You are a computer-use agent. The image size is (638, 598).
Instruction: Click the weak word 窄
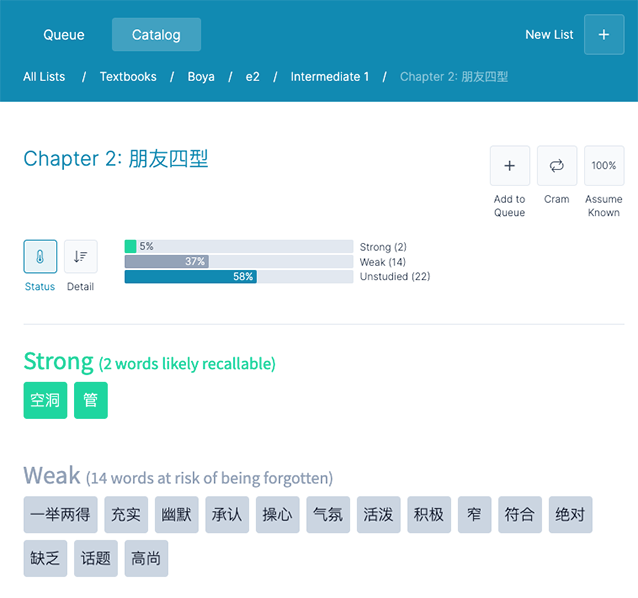[474, 515]
